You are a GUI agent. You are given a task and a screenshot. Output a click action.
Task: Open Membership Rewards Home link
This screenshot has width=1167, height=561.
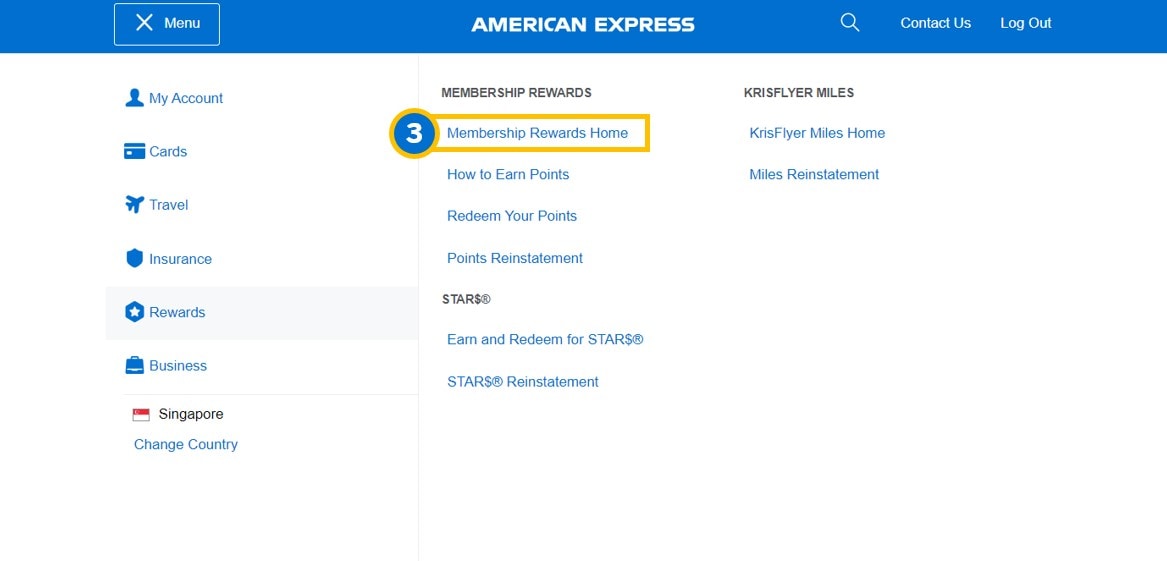coord(537,133)
